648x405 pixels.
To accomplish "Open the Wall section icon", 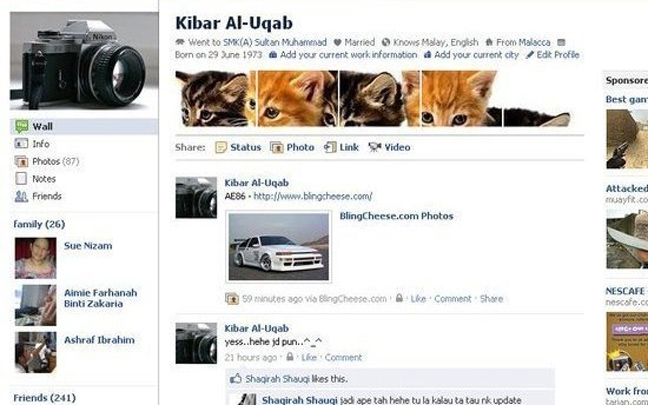I will click(21, 126).
